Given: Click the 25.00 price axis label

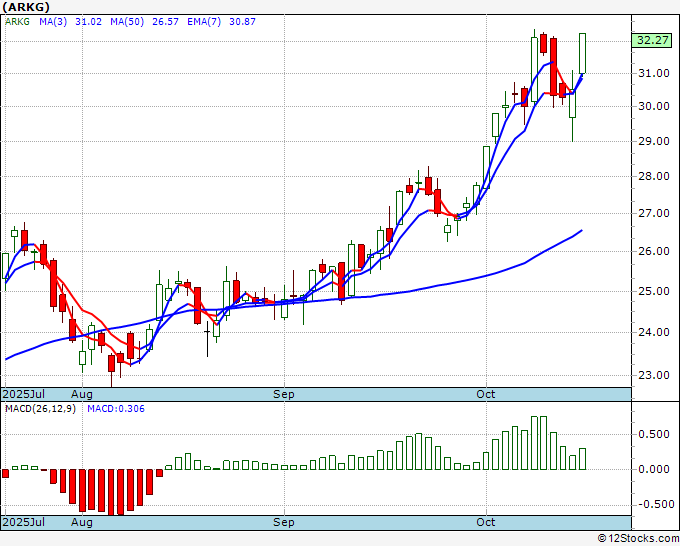Looking at the screenshot, I should (x=654, y=291).
